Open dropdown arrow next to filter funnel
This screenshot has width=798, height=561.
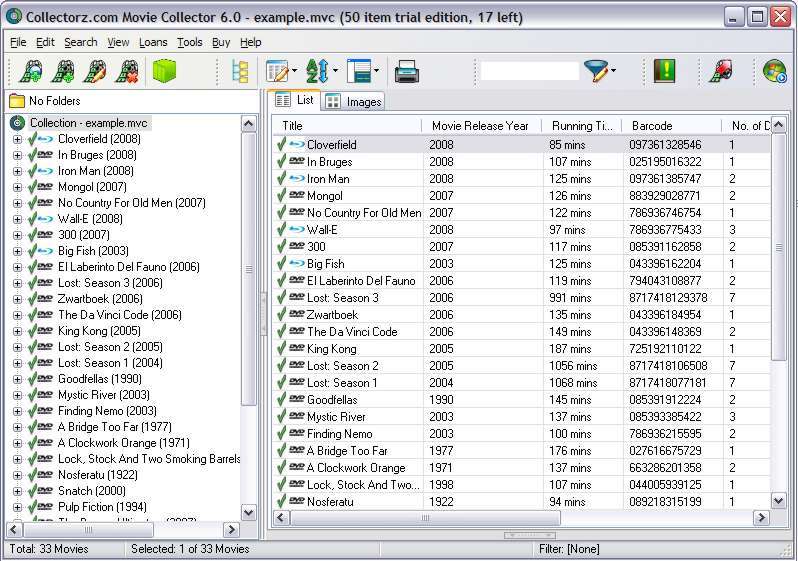613,71
